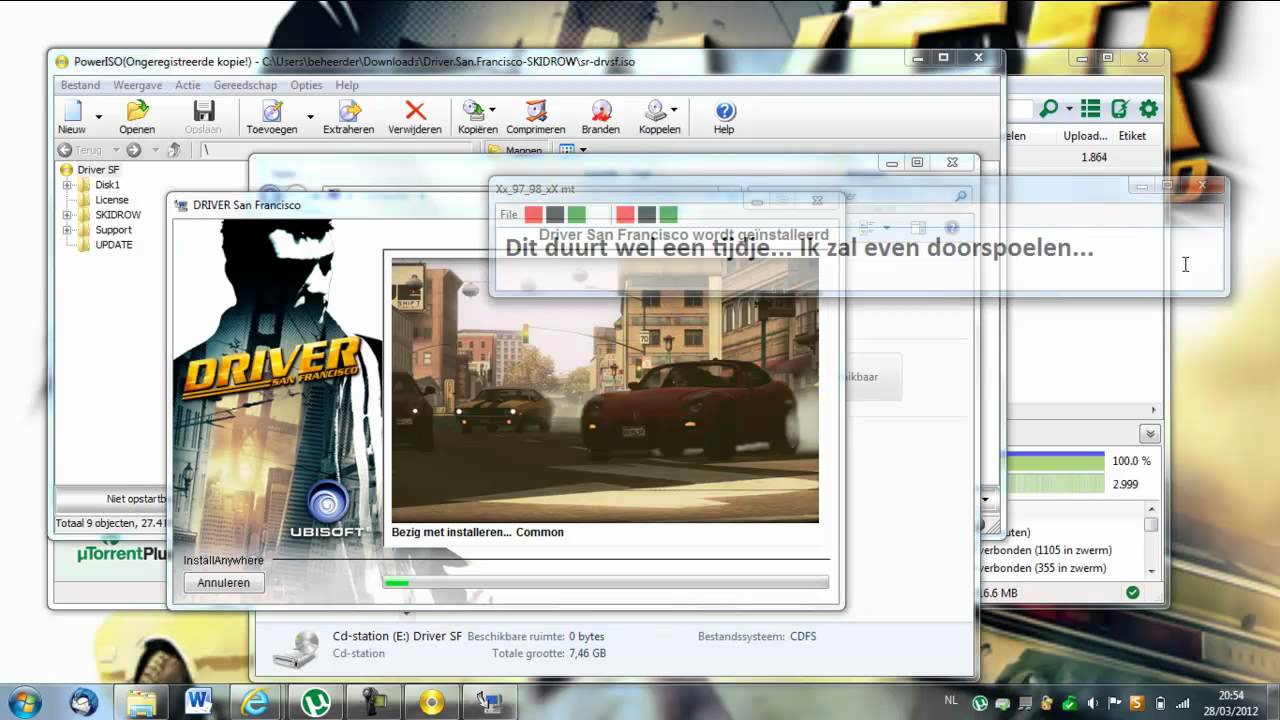Image resolution: width=1280 pixels, height=720 pixels.
Task: Expand the Disk1 folder in tree
Action: [67, 185]
